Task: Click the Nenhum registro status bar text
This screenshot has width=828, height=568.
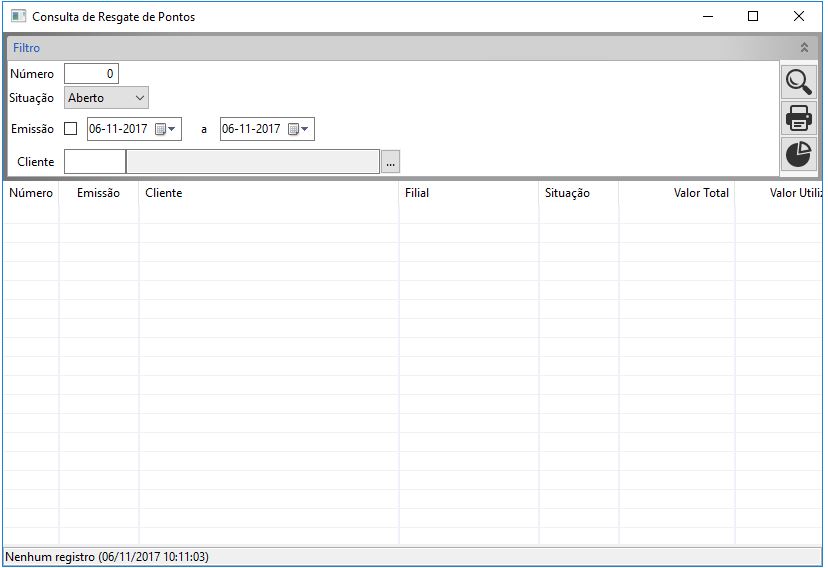Action: tap(107, 556)
